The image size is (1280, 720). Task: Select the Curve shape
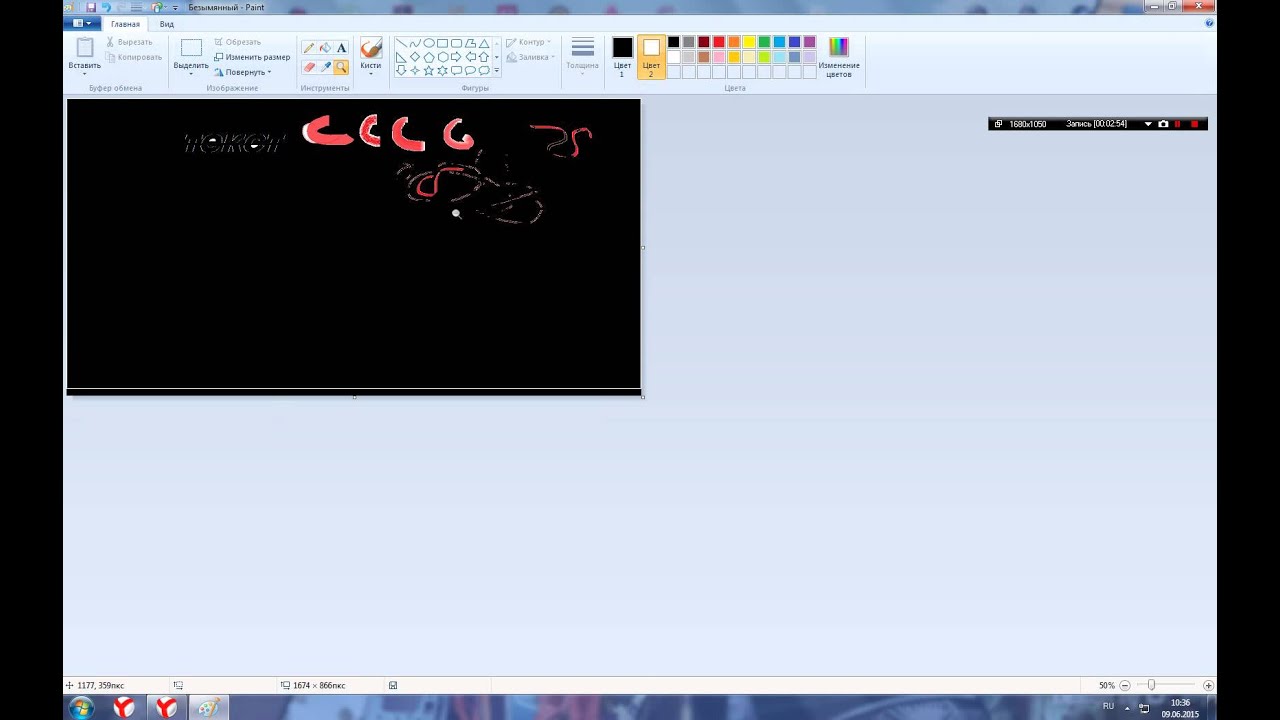tap(415, 44)
